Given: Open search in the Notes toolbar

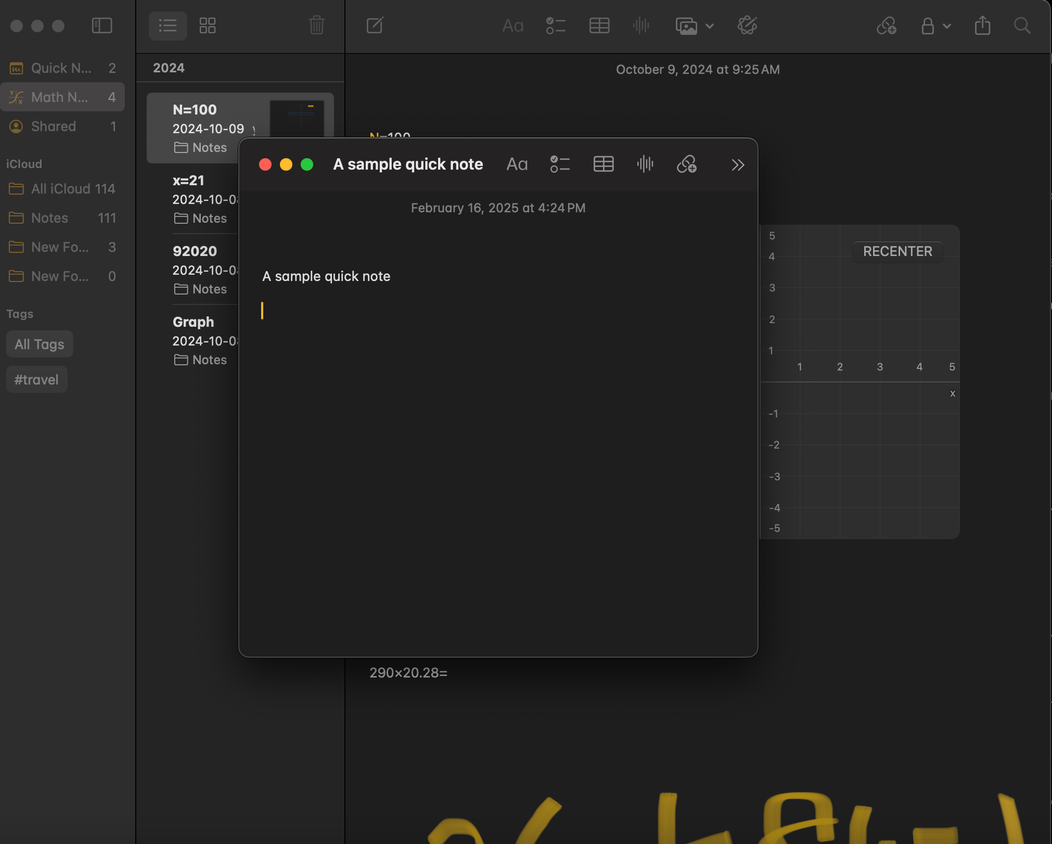Looking at the screenshot, I should (x=1022, y=26).
